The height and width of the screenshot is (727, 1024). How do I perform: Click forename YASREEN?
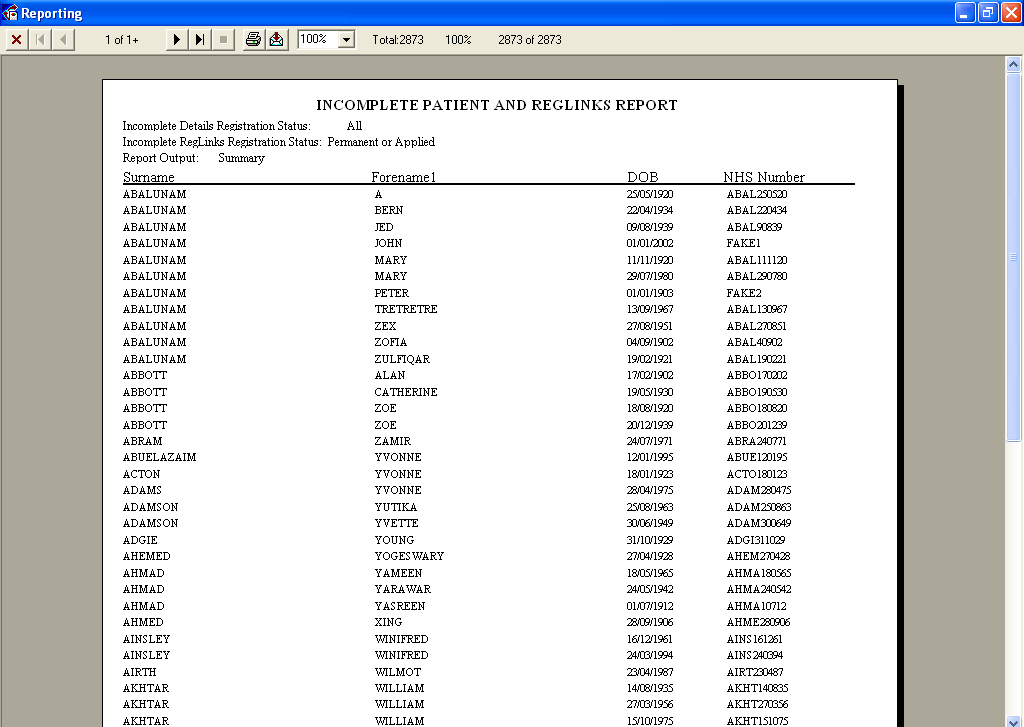400,606
